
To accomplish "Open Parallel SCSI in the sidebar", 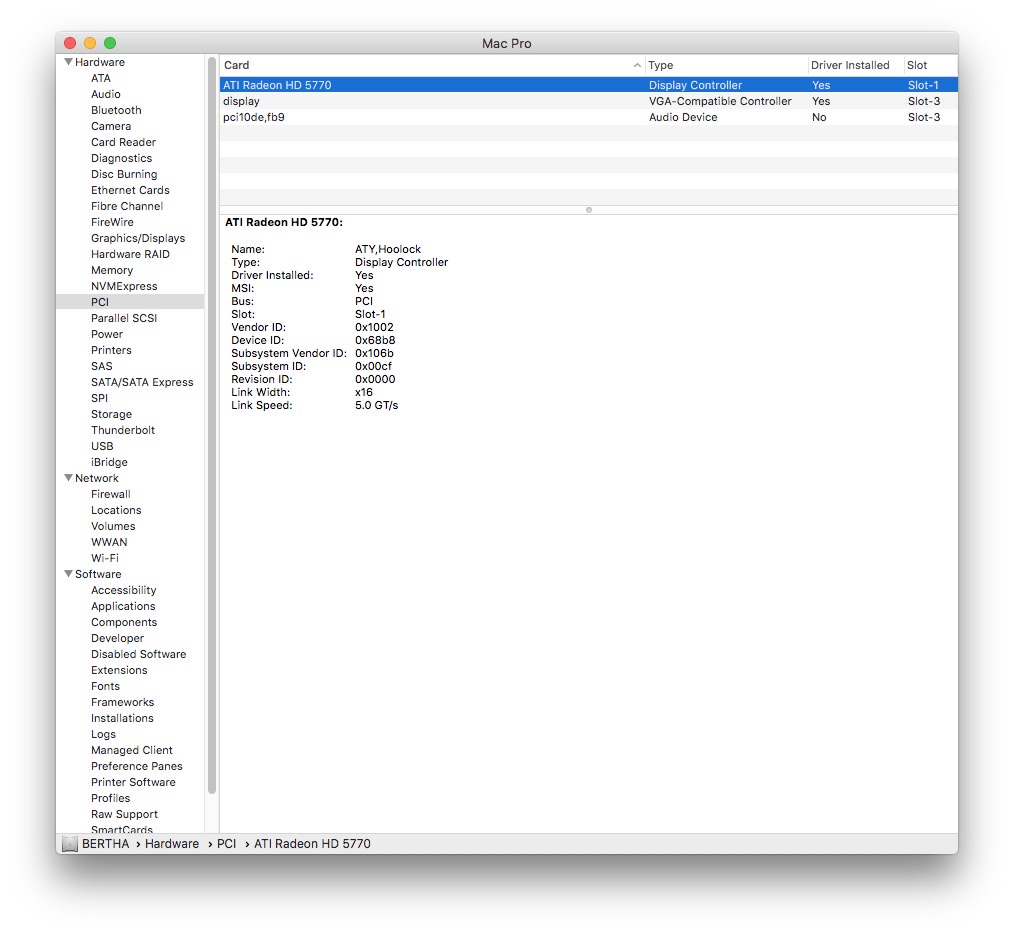I will click(124, 318).
